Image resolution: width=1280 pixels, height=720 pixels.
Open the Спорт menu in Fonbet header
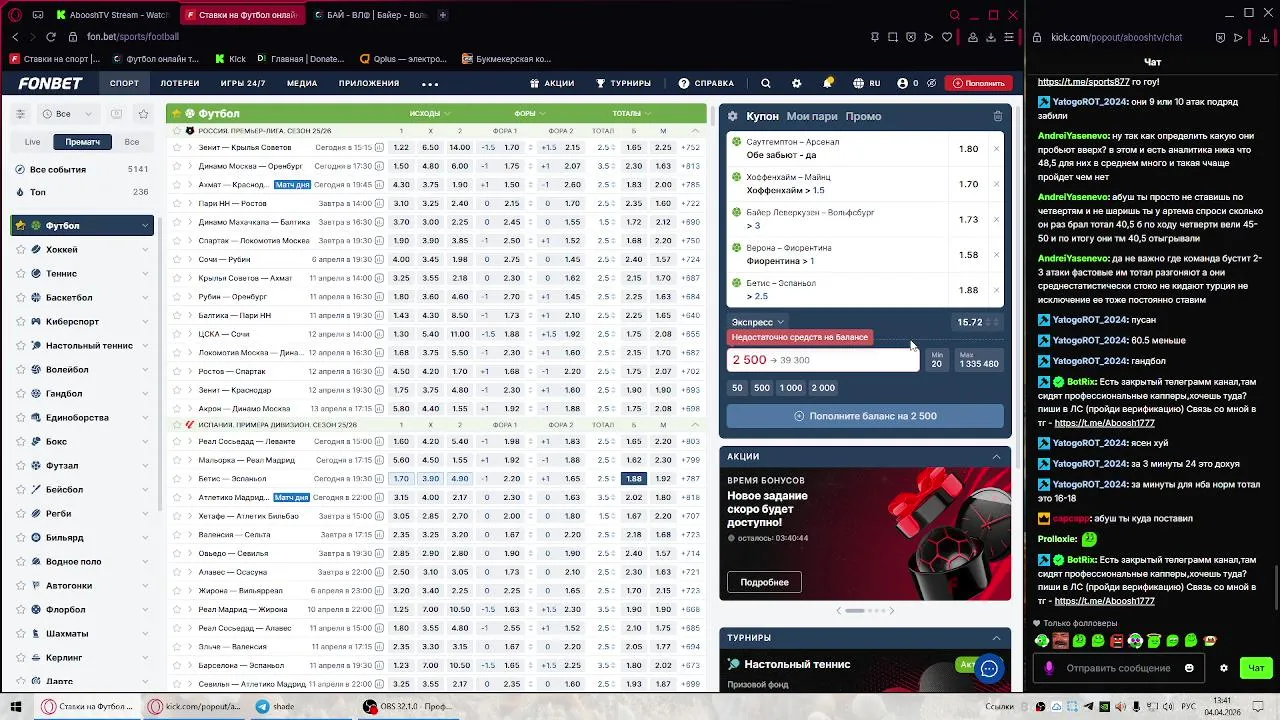tap(124, 83)
